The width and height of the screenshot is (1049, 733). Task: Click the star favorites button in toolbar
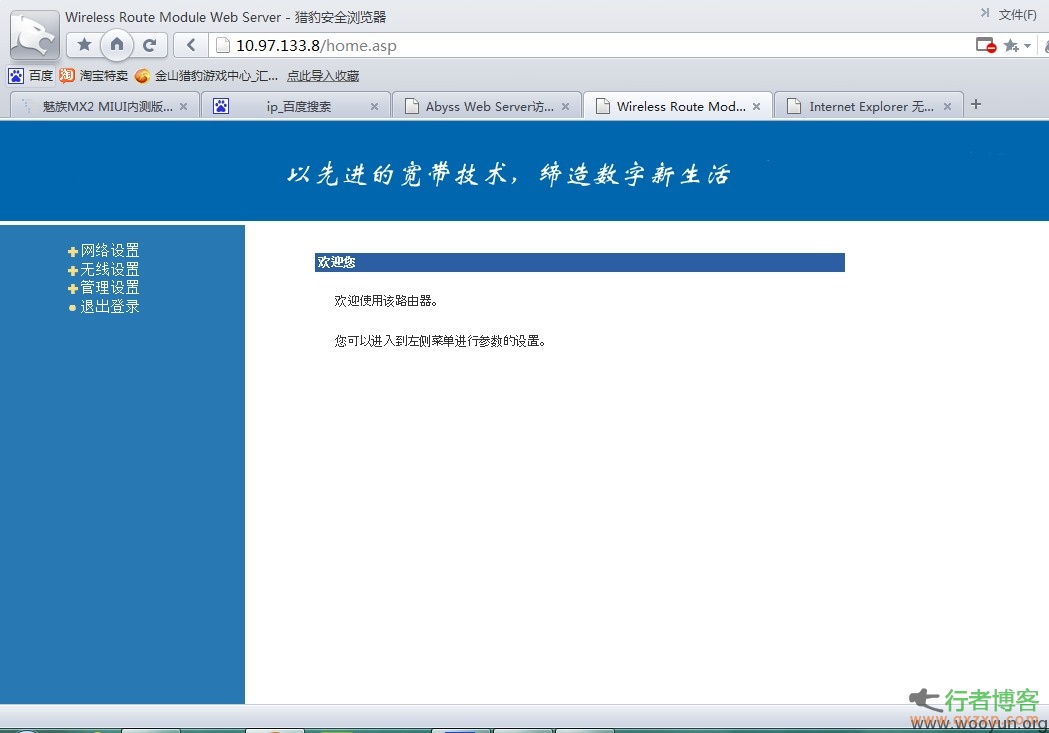tap(84, 45)
